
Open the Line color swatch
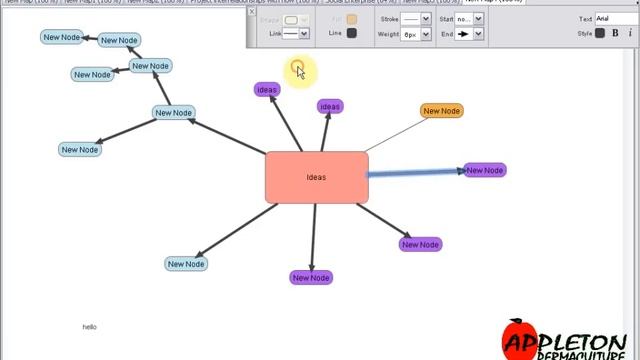point(351,33)
